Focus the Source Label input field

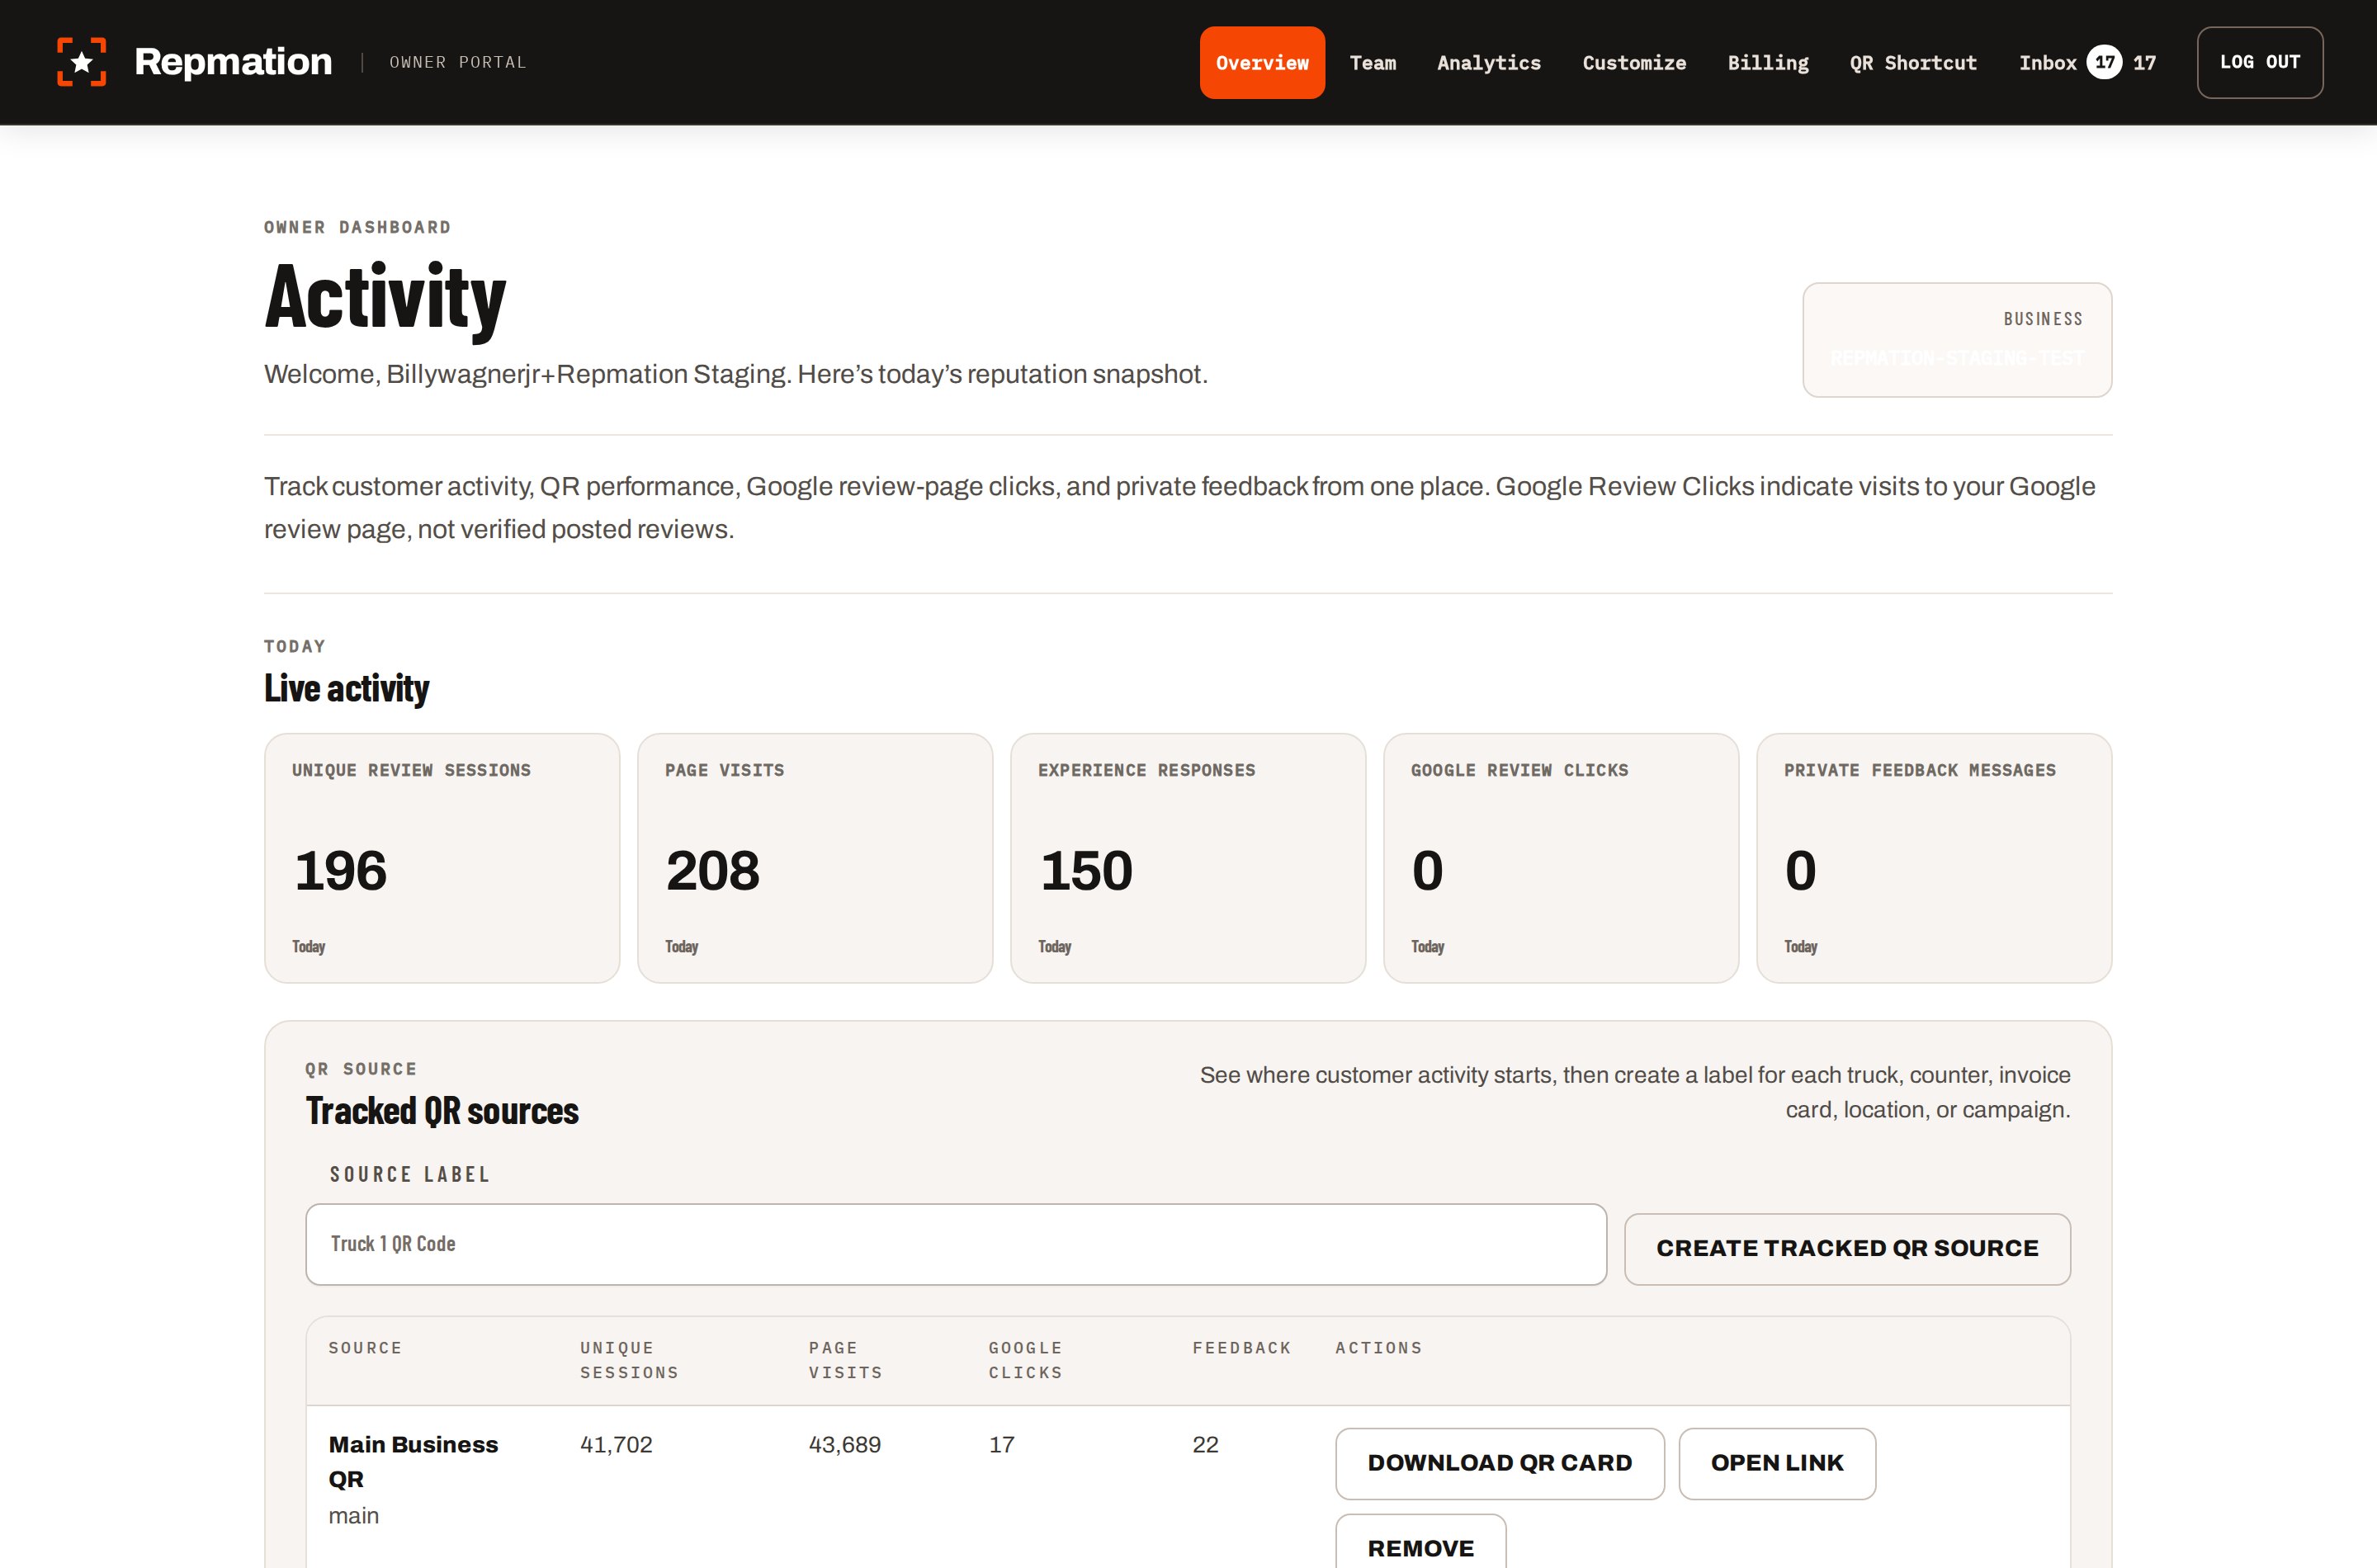pos(956,1244)
